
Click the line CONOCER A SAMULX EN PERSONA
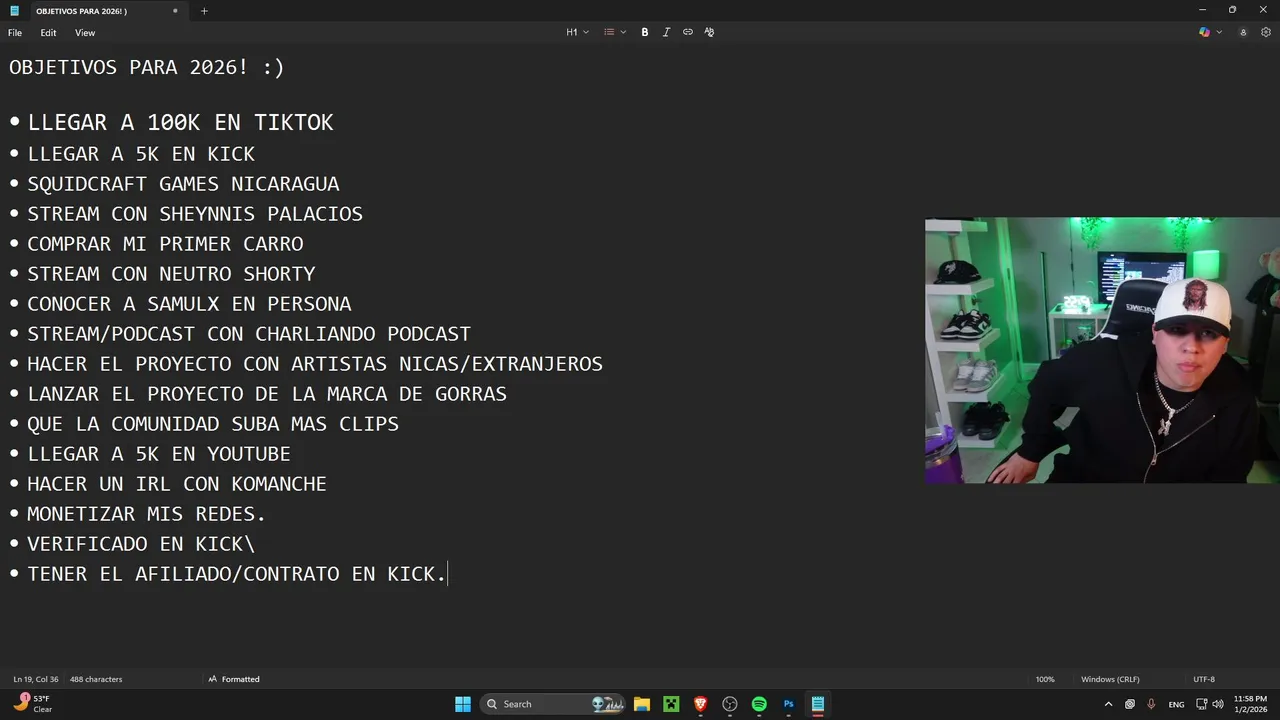(189, 304)
